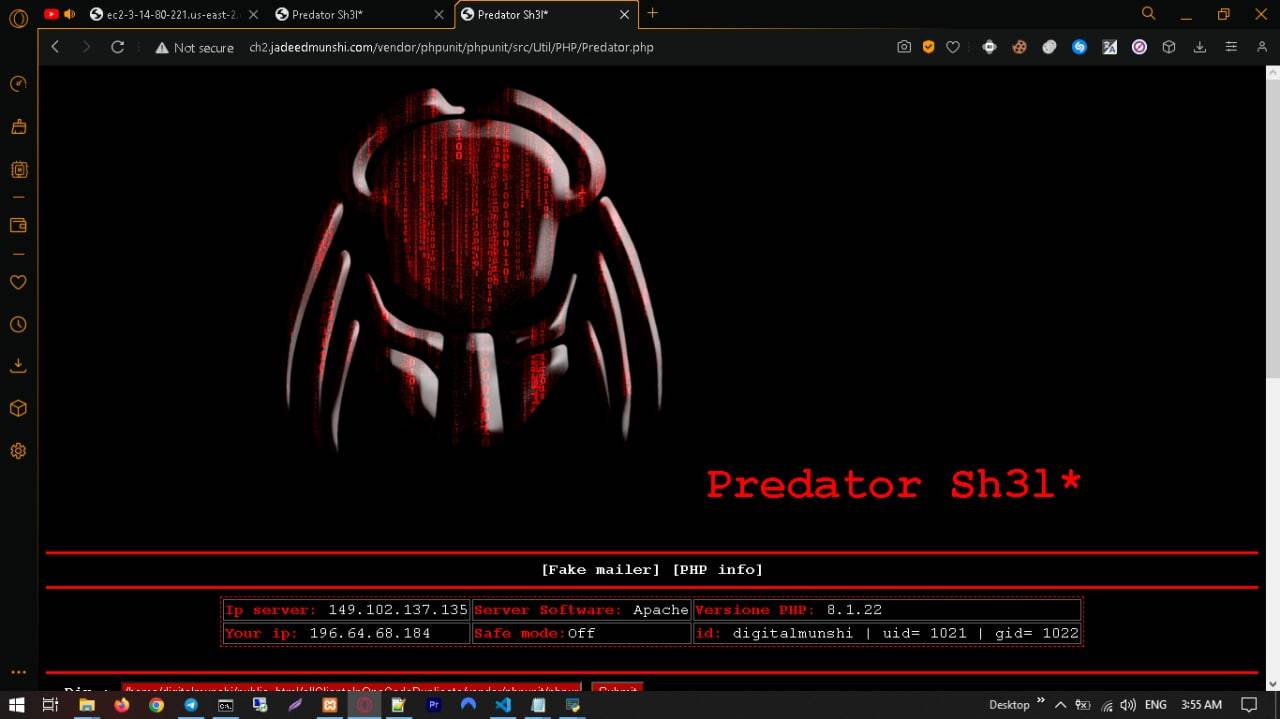Click the 3:55 AM taskbar clock
Viewport: 1280px width, 719px height.
1201,705
